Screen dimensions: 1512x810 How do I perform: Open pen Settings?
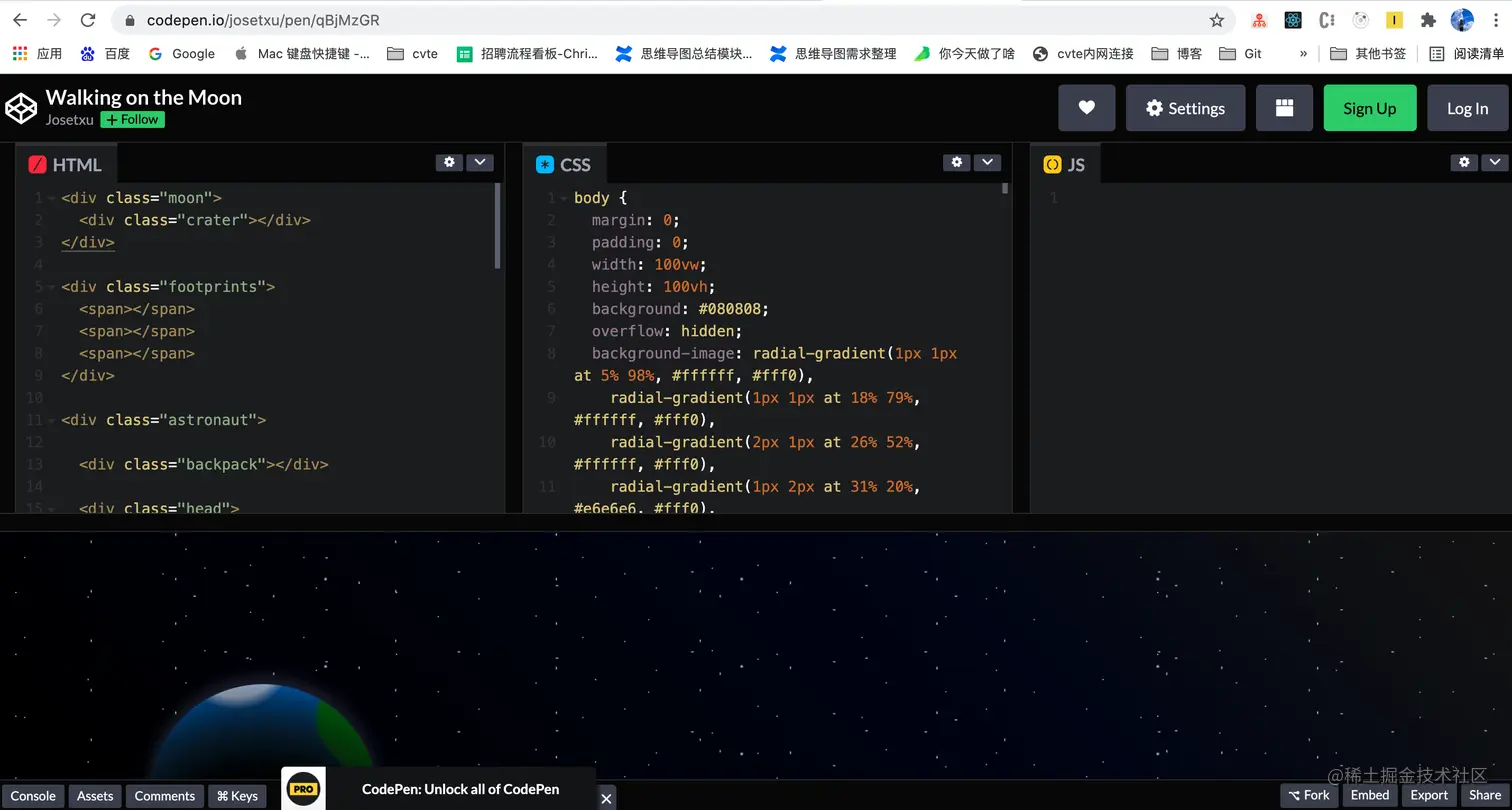pyautogui.click(x=1185, y=108)
